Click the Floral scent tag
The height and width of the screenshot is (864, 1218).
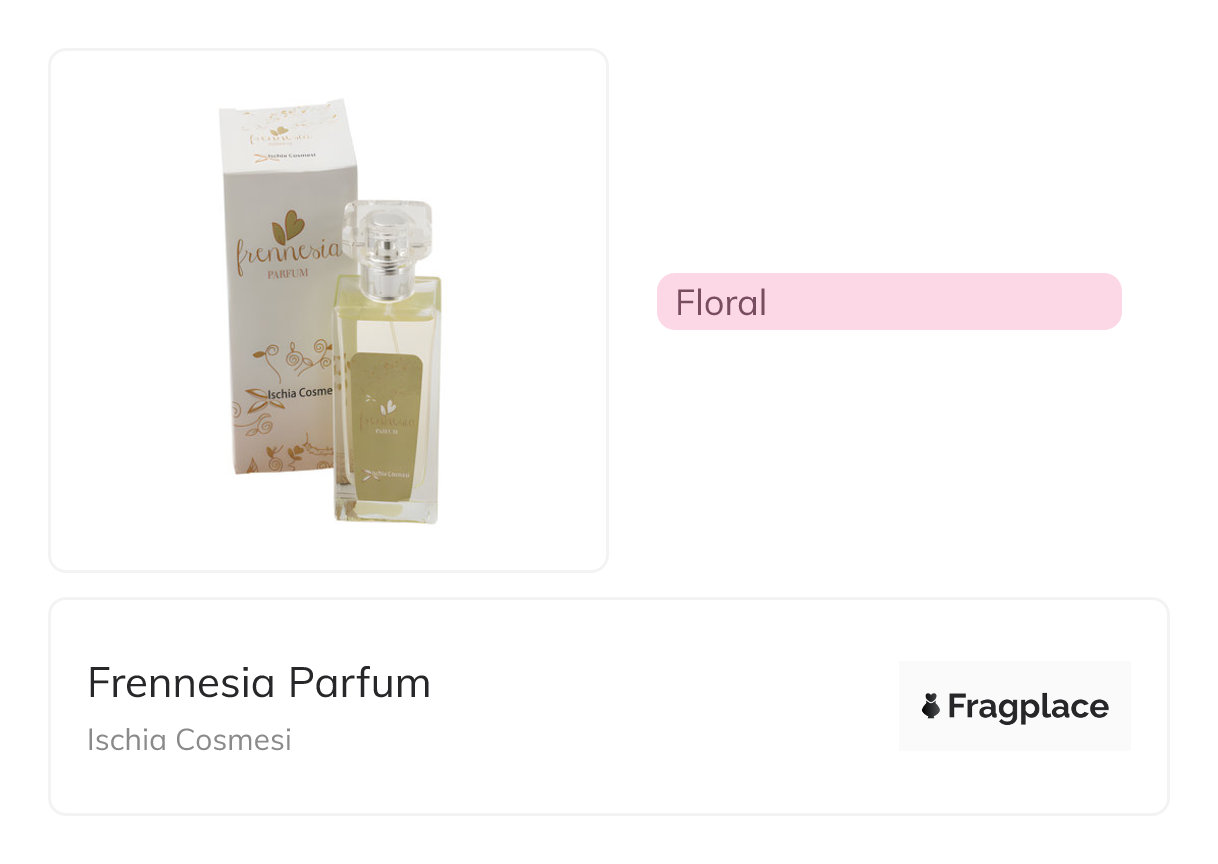(721, 302)
